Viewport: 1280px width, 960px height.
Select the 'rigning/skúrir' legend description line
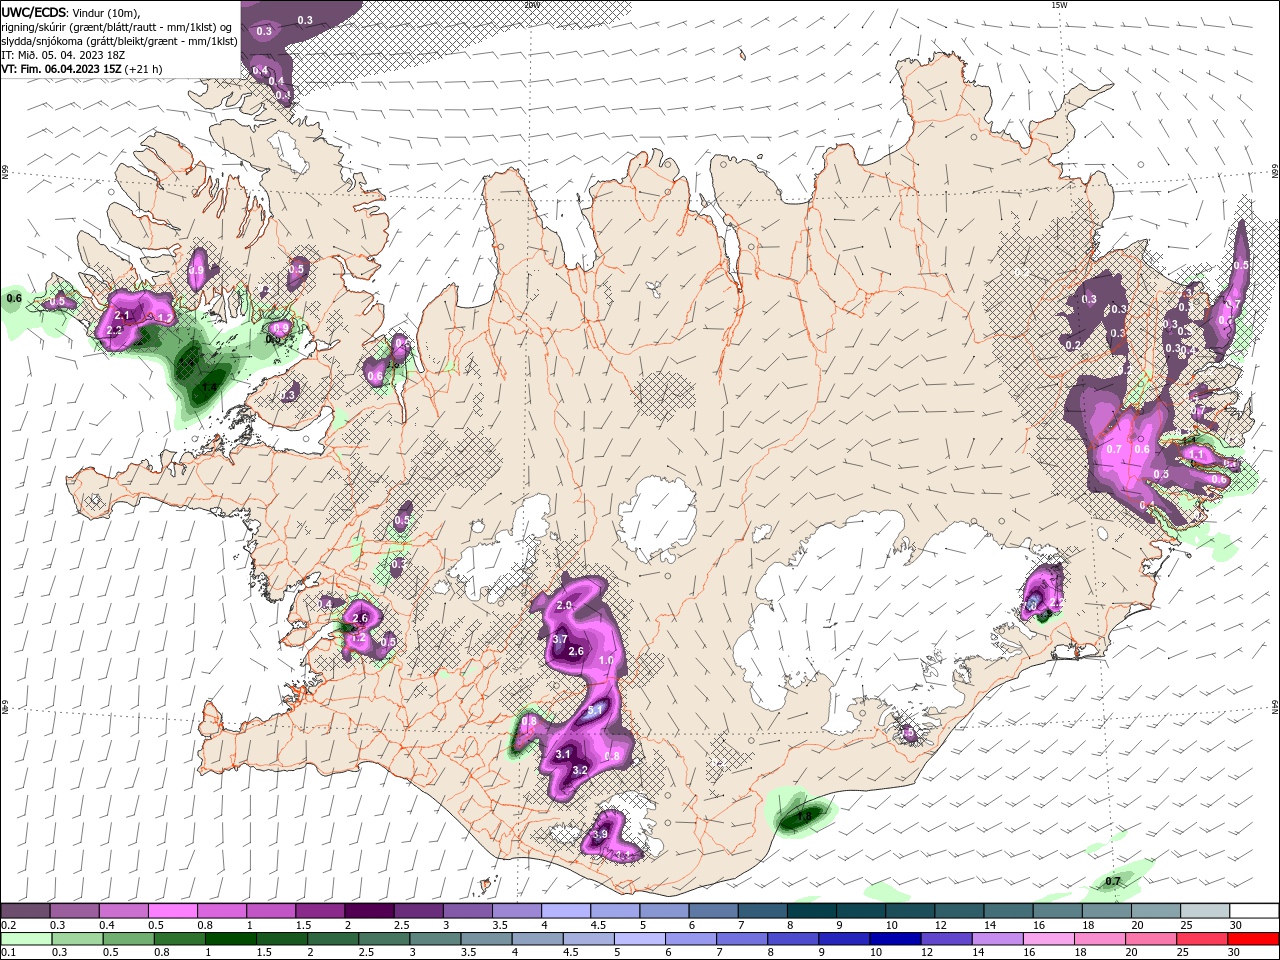118,26
